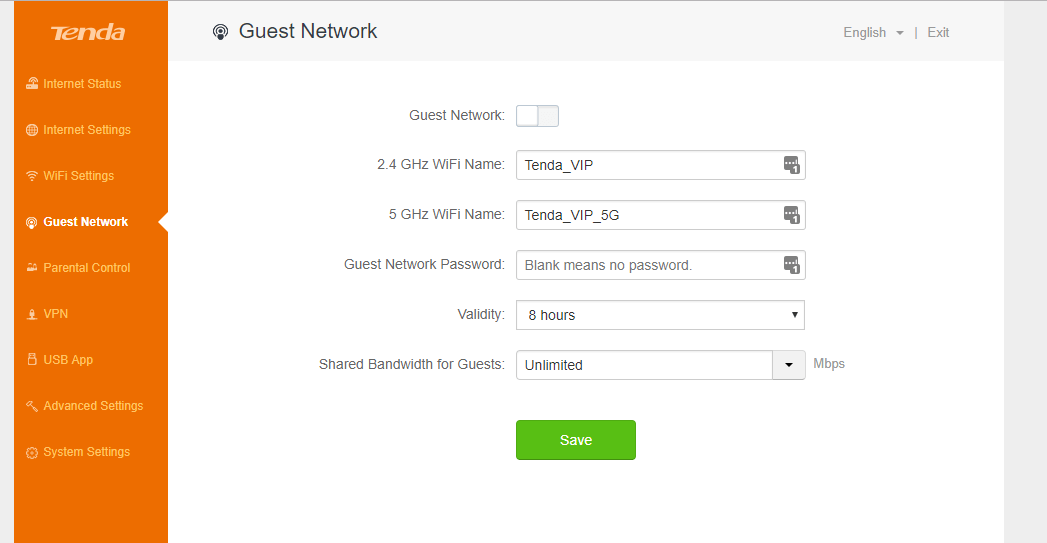Viewport: 1047px width, 543px height.
Task: Click the USB App sidebar icon
Action: [32, 360]
